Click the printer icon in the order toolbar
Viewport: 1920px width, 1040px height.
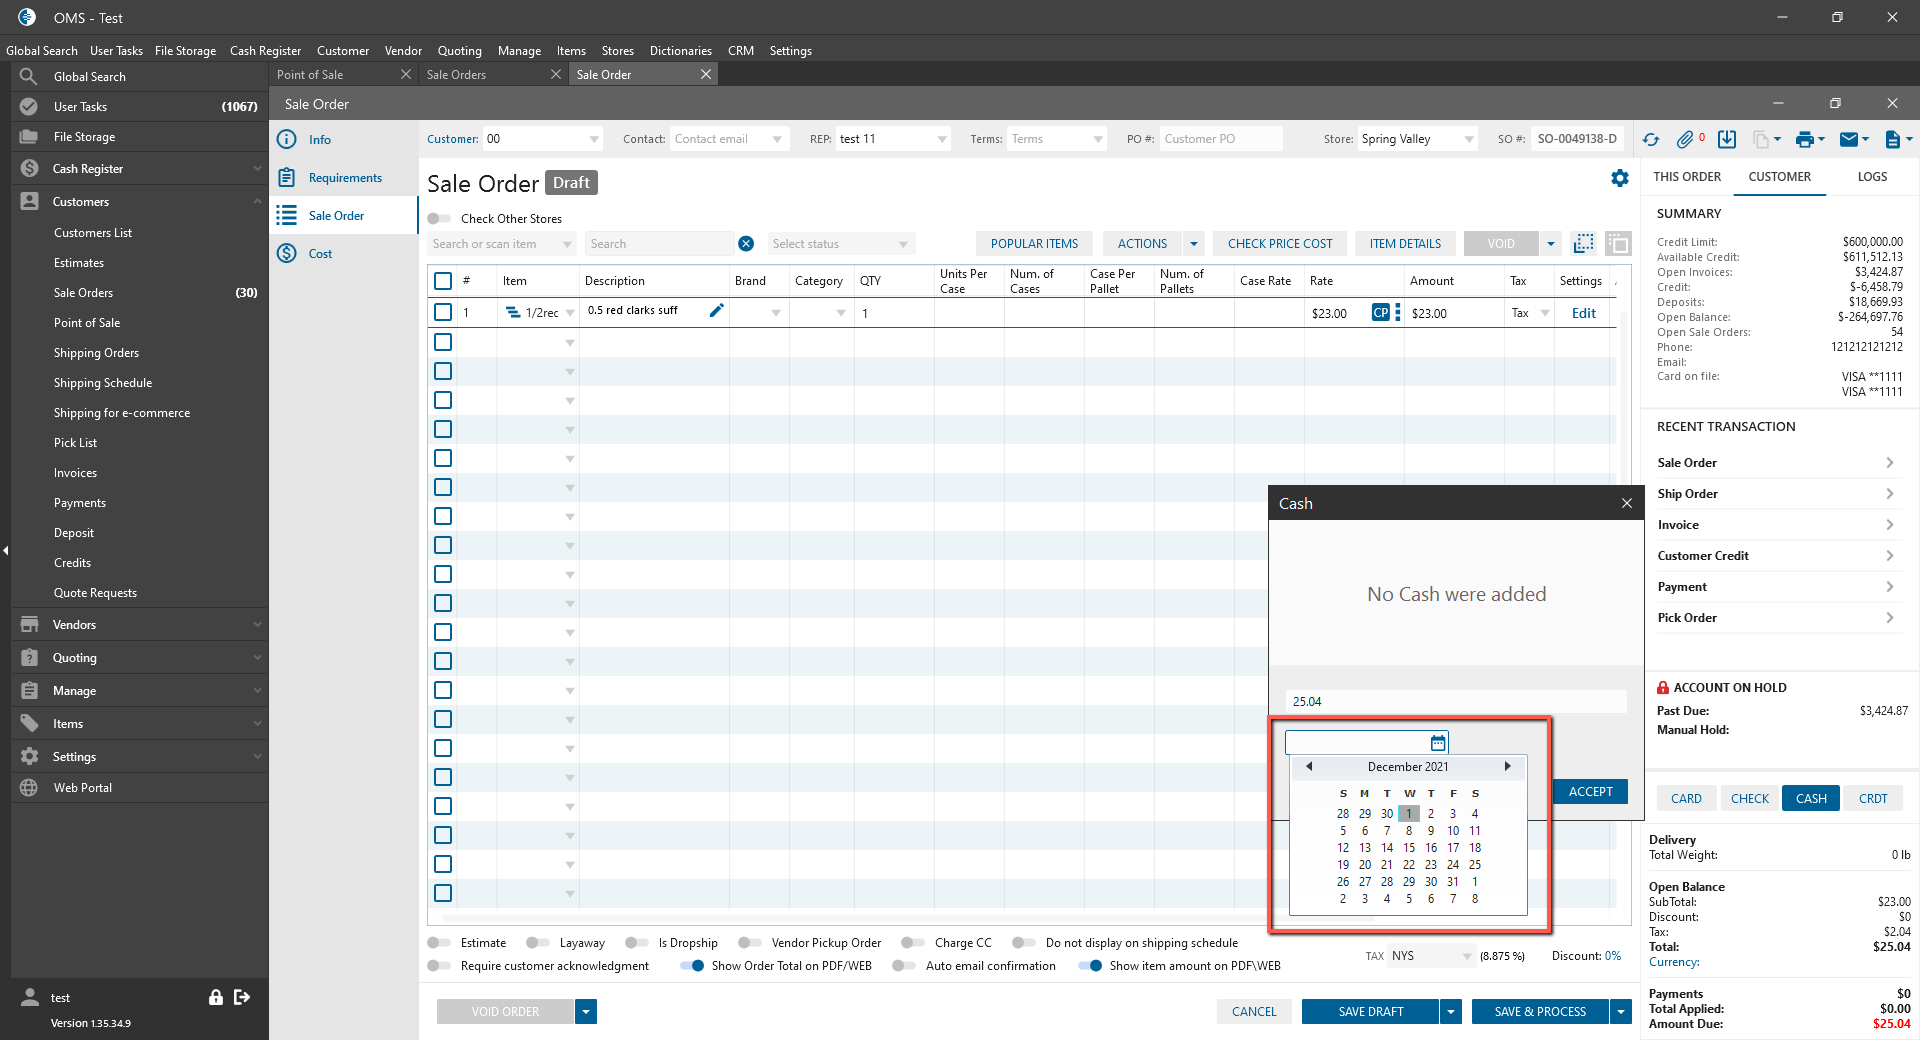1804,140
